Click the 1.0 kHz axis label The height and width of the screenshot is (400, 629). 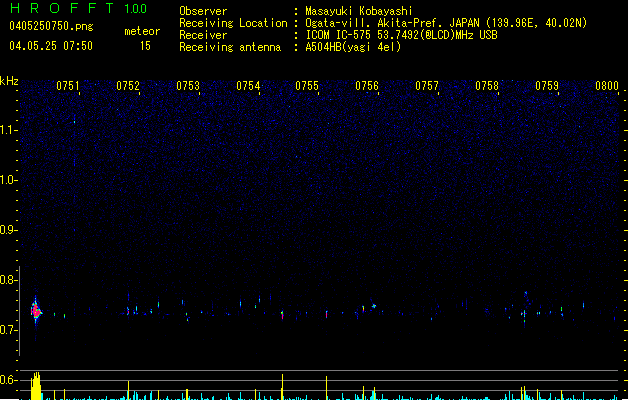click(x=9, y=180)
